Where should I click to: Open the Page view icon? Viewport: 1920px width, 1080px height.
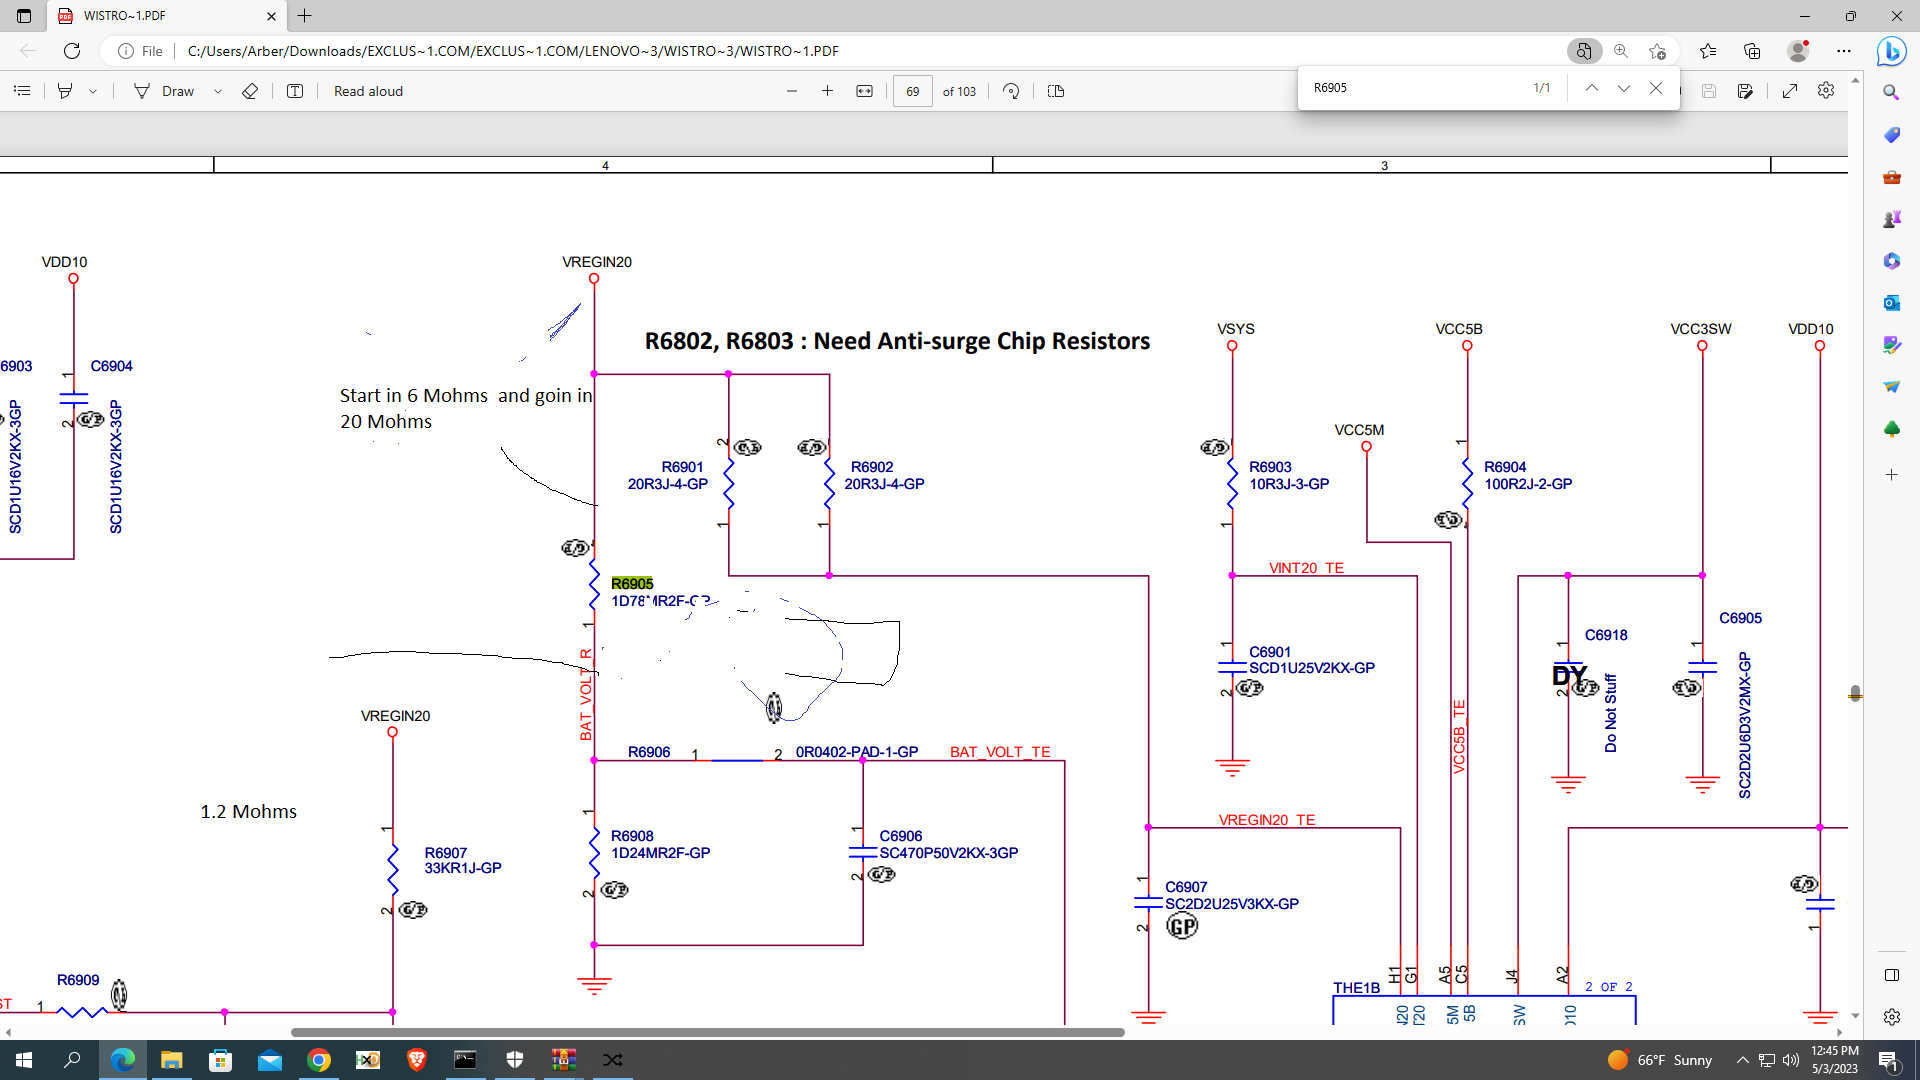(1056, 91)
